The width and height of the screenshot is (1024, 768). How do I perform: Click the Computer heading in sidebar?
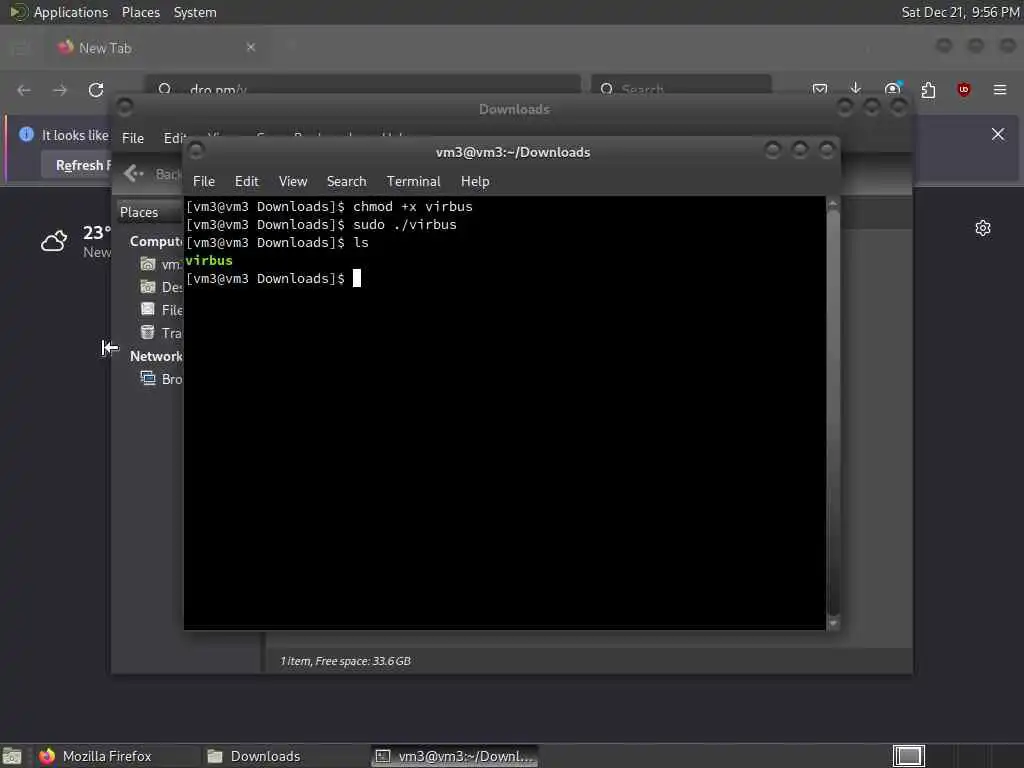pos(156,242)
